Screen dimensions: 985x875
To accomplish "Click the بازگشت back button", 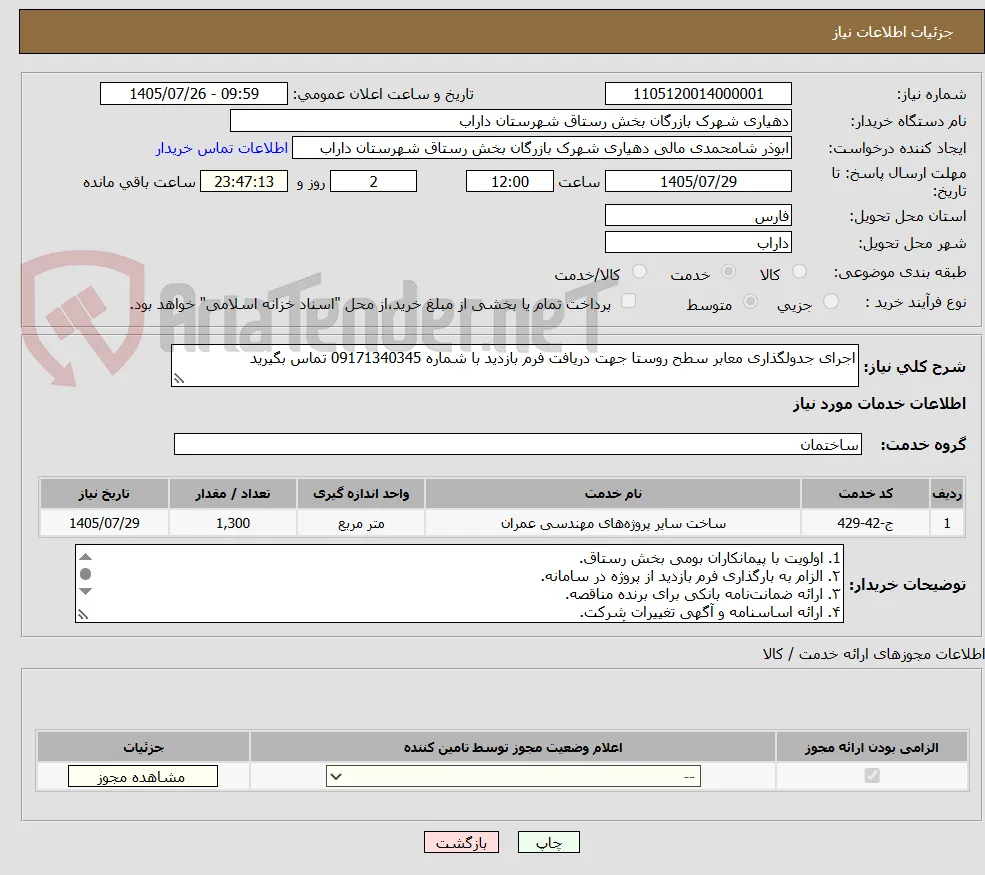I will 461,842.
